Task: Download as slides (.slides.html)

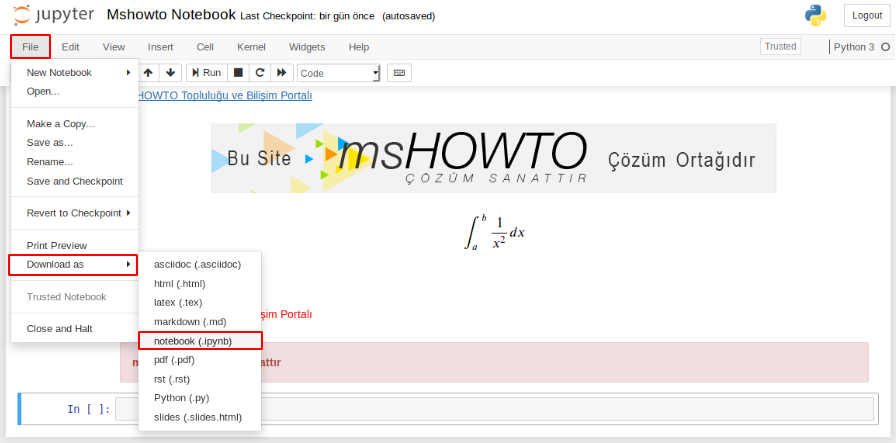Action: click(x=200, y=417)
